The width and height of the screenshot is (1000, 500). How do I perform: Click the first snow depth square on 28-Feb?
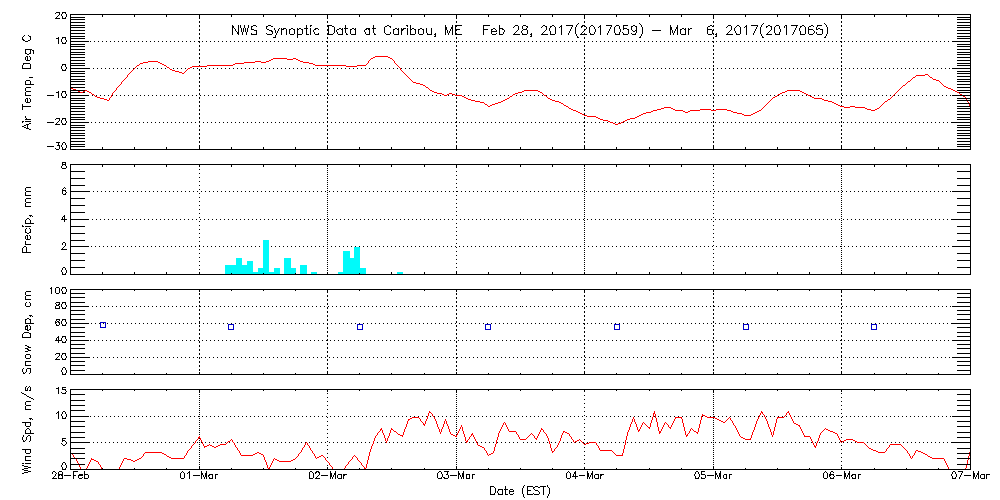[x=102, y=325]
